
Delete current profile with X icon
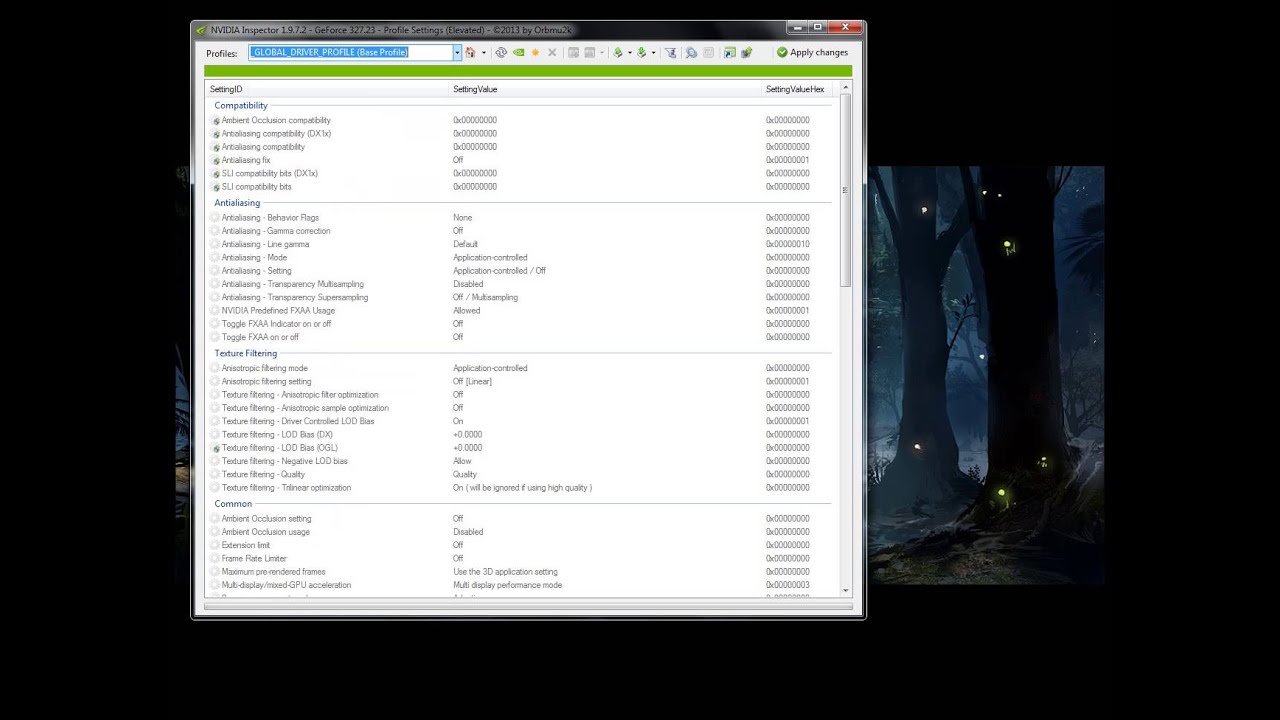pos(552,52)
